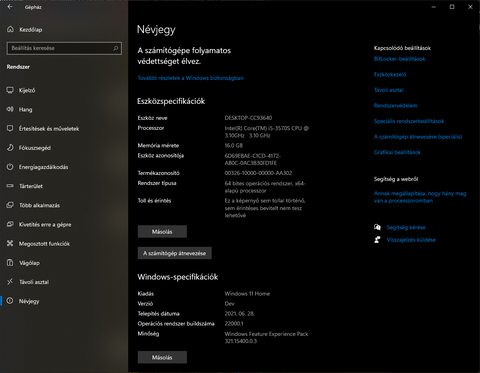This screenshot has height=373, width=480.
Task: Click A számítógép átnevezése button
Action: (175, 253)
